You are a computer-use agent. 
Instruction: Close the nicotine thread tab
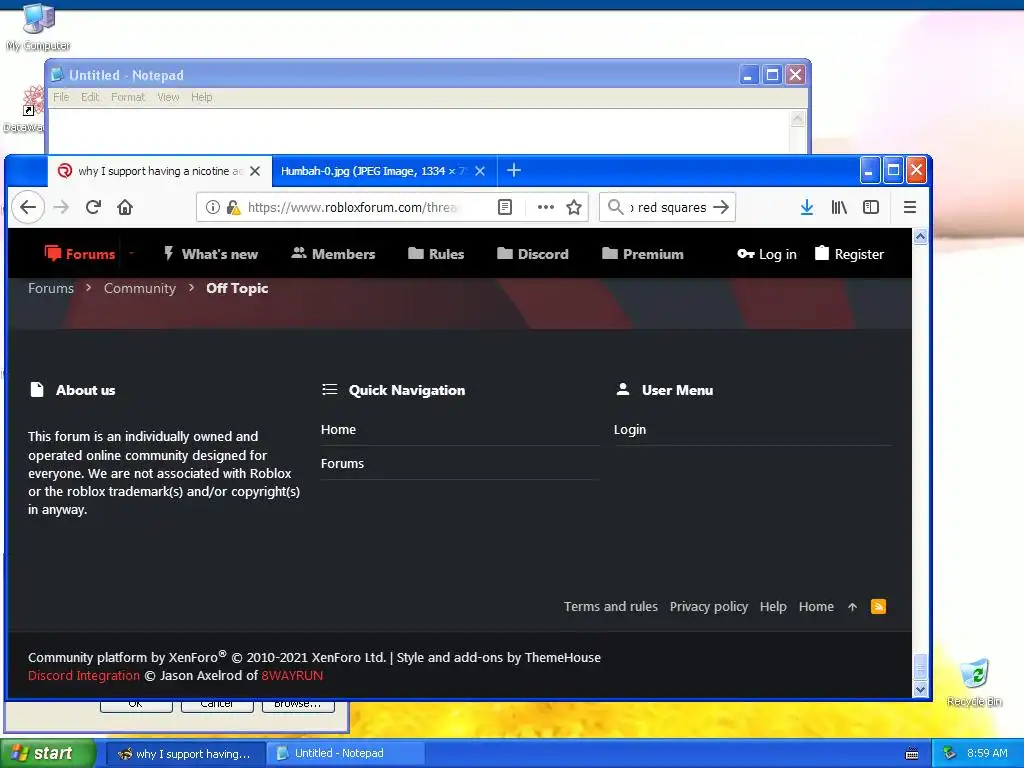pos(255,171)
